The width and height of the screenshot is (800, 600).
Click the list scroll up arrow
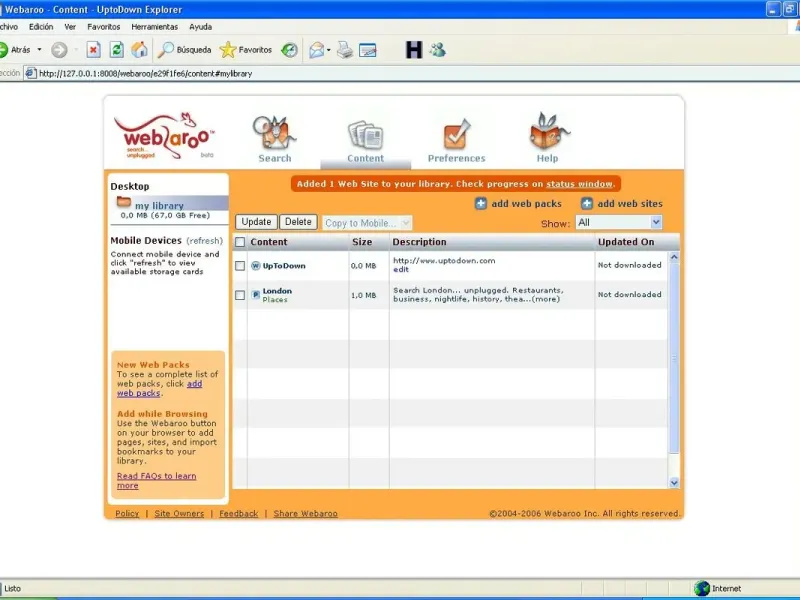tap(674, 257)
